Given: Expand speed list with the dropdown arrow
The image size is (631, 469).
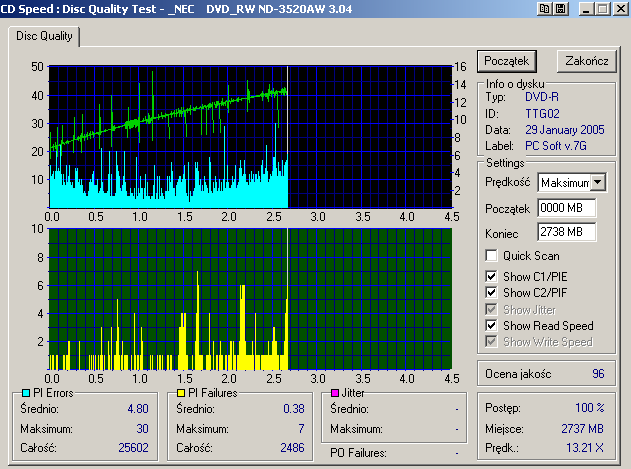Looking at the screenshot, I should pyautogui.click(x=598, y=183).
